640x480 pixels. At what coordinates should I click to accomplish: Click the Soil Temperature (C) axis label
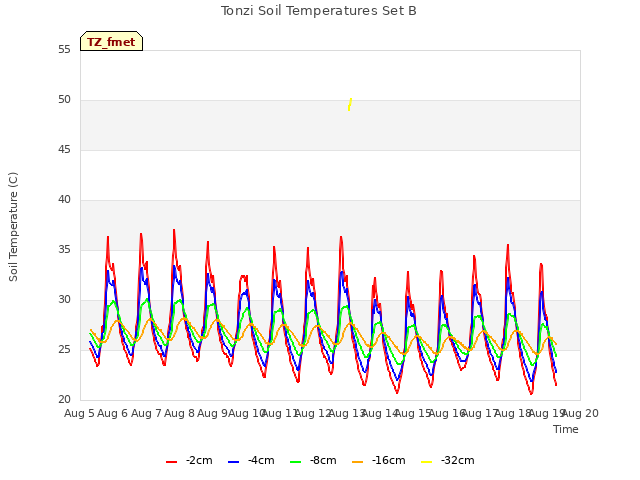(13, 227)
